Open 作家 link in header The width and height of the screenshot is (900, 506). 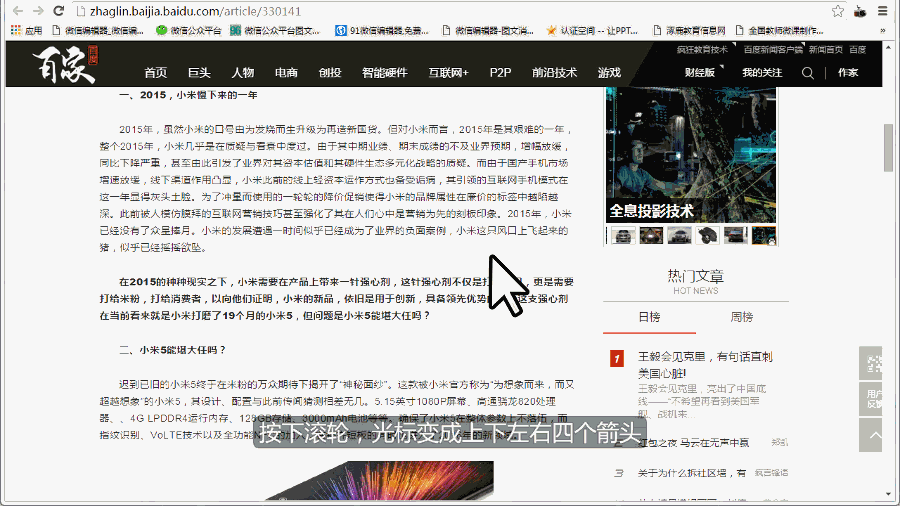tap(848, 72)
